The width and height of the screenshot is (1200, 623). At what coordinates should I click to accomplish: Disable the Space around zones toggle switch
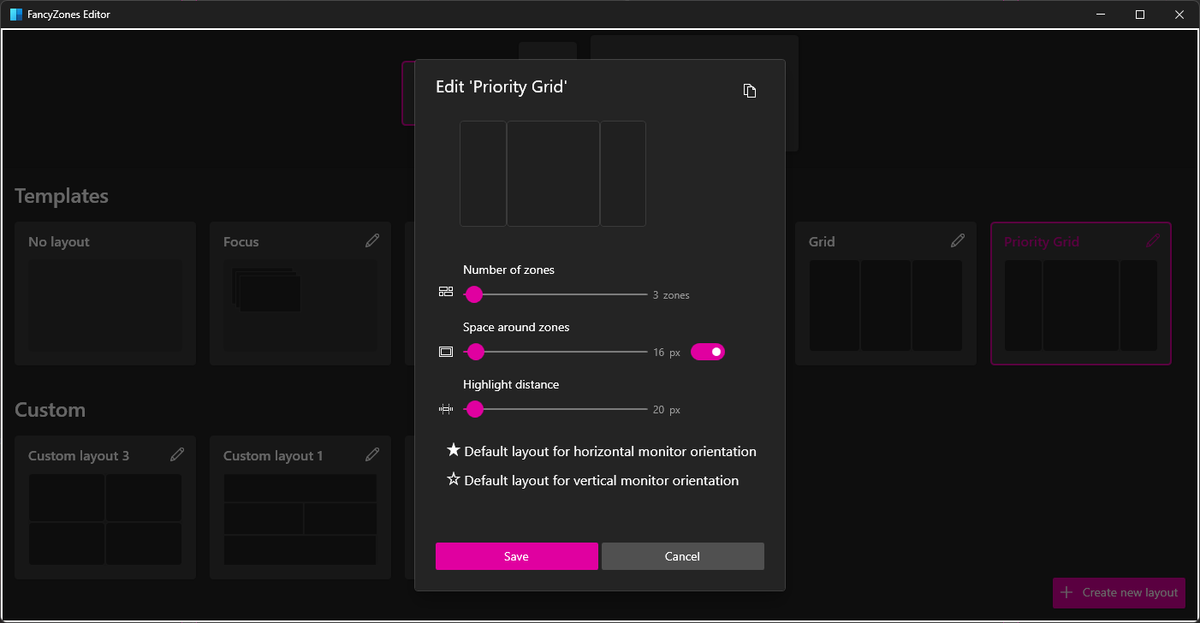pyautogui.click(x=707, y=351)
